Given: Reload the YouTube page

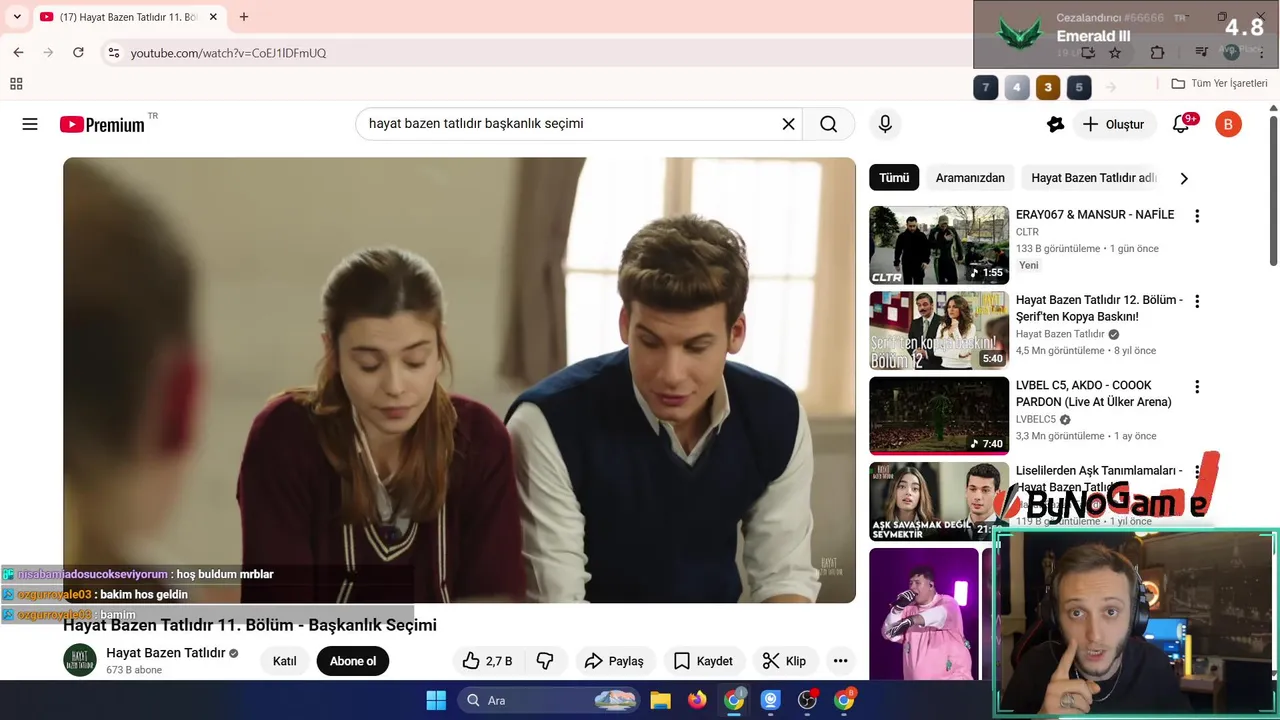Looking at the screenshot, I should pyautogui.click(x=78, y=52).
